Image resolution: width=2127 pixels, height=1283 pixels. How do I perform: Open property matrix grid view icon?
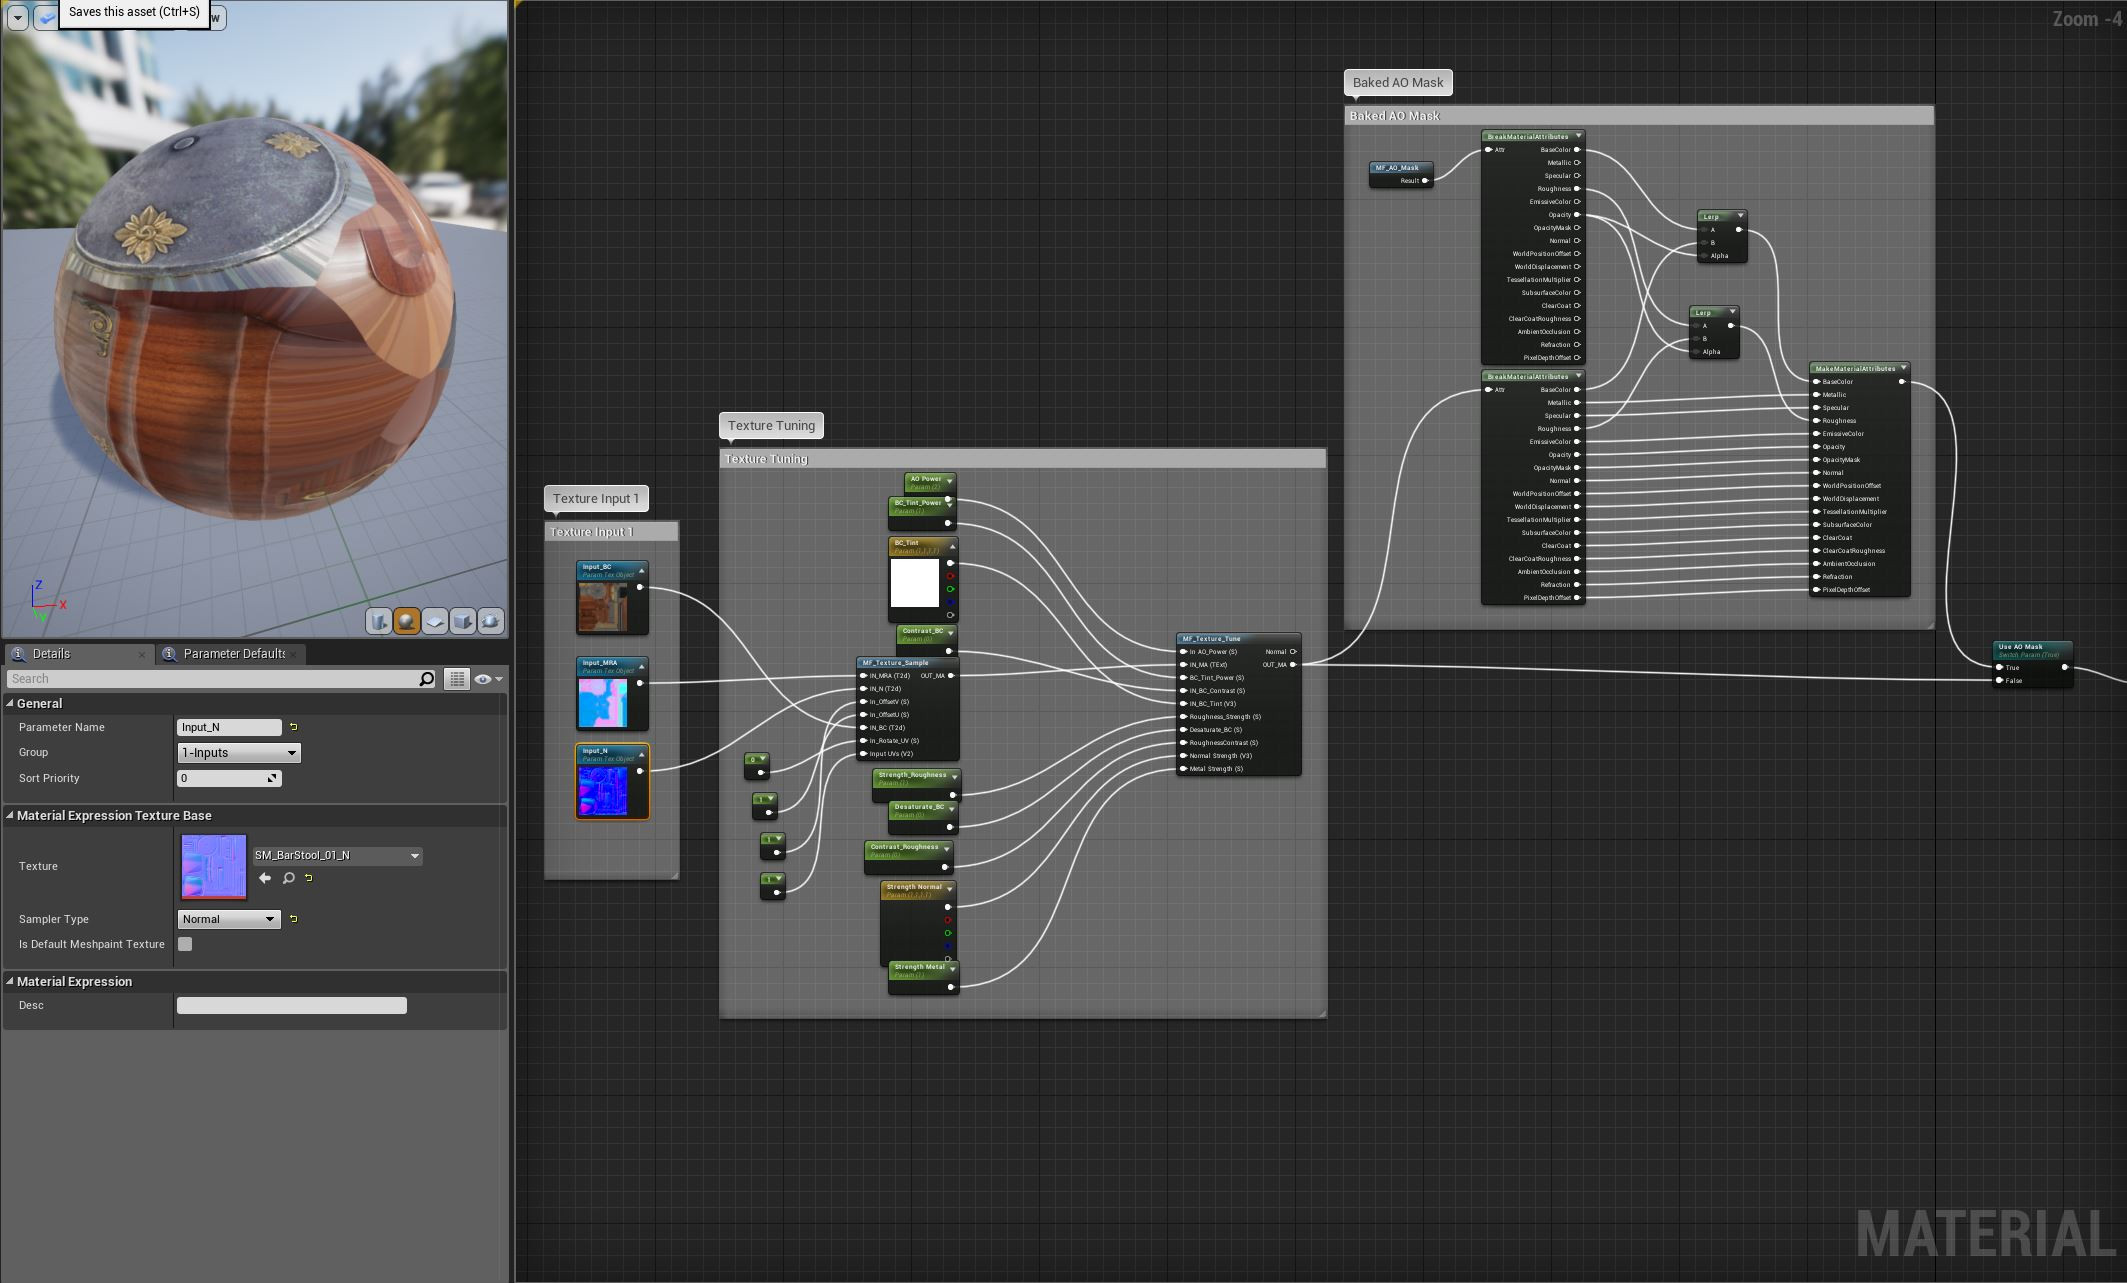457,679
